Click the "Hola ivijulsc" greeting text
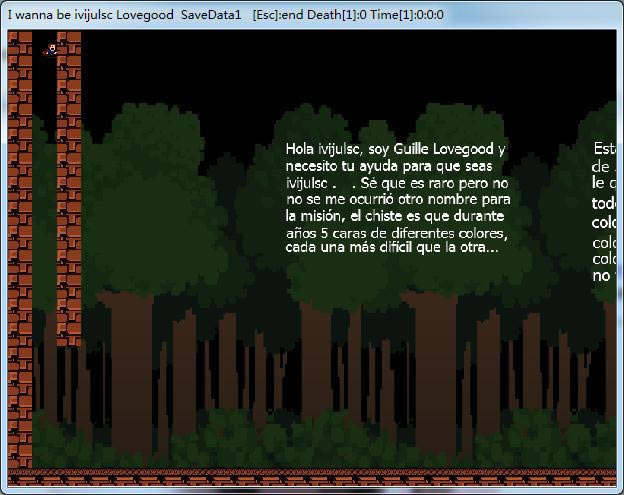 click(320, 149)
